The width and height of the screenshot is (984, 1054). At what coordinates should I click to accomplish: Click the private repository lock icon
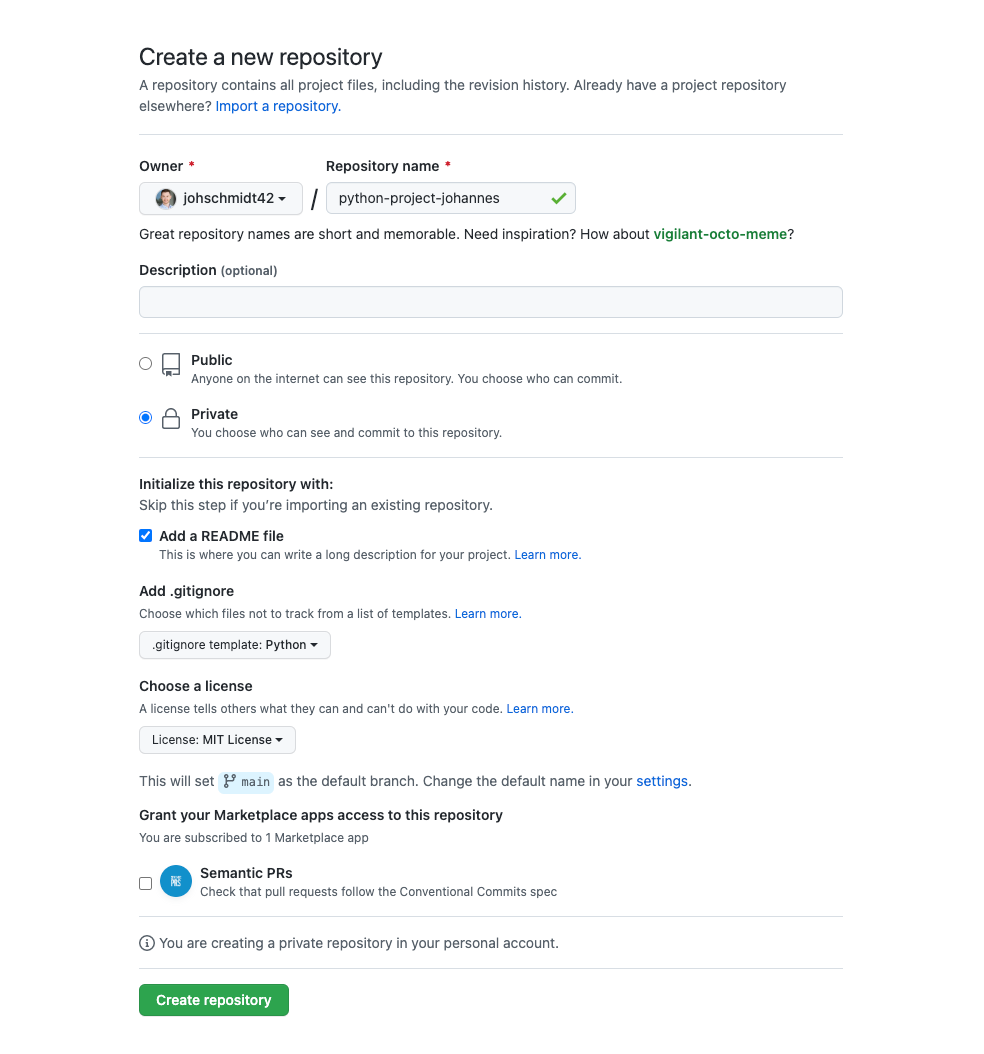(x=171, y=418)
